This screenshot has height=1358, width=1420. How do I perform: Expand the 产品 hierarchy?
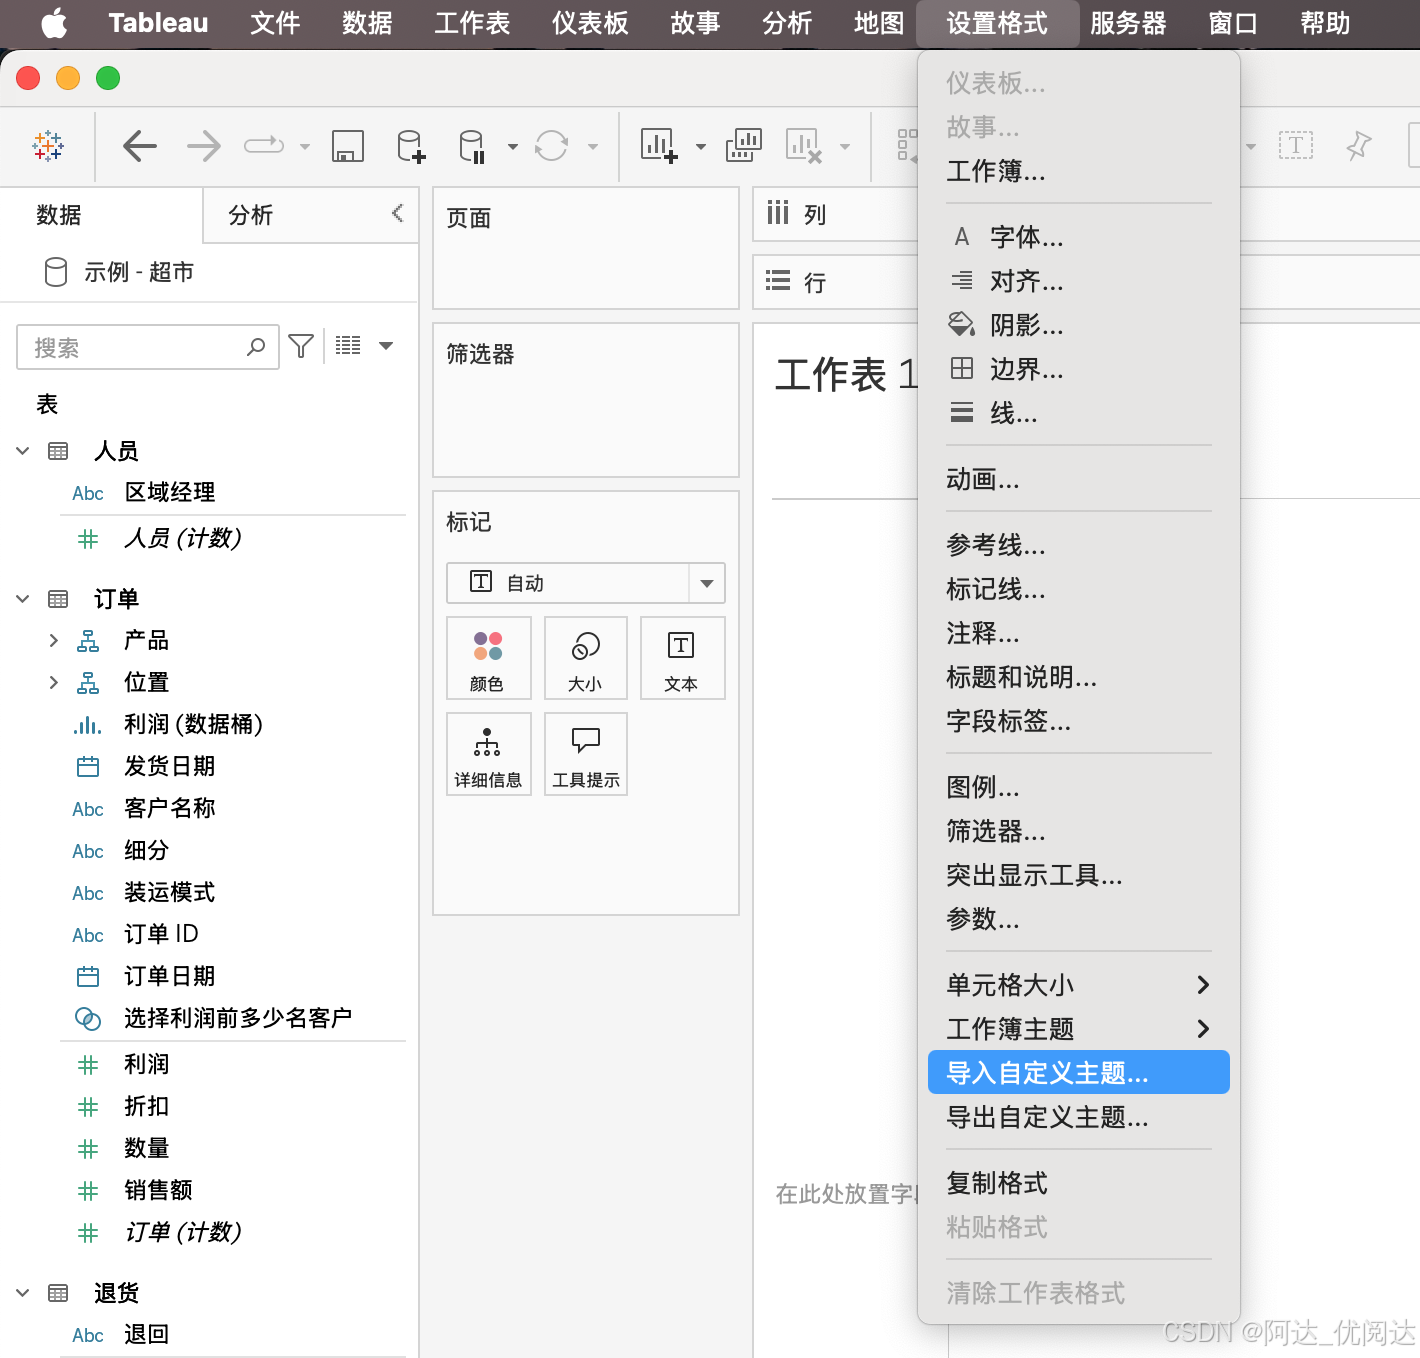coord(54,640)
